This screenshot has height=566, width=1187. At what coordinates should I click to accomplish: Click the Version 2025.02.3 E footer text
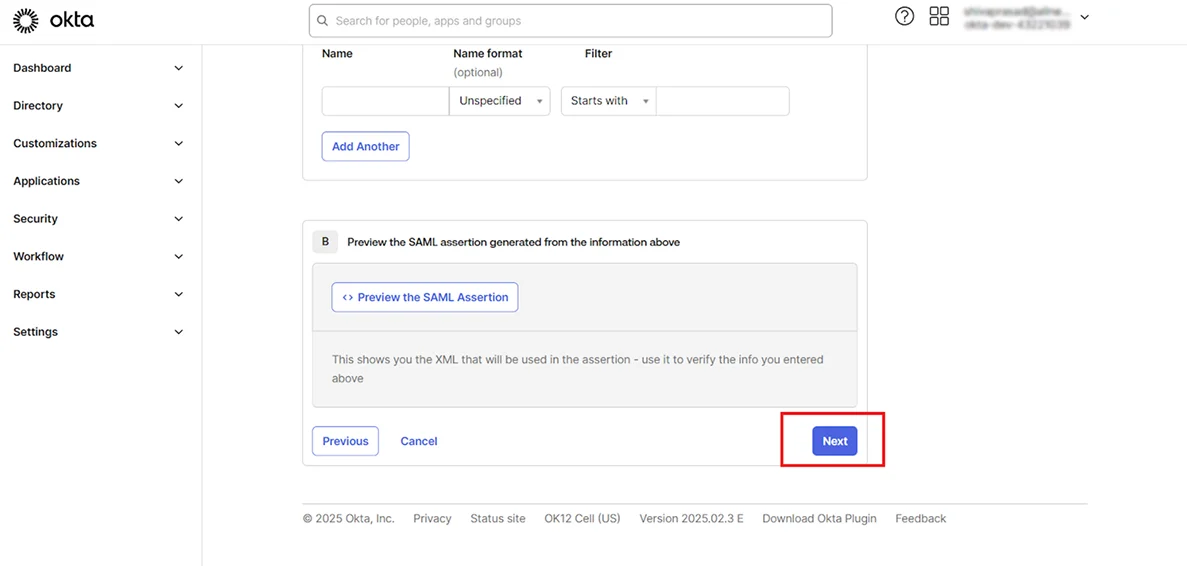[692, 519]
